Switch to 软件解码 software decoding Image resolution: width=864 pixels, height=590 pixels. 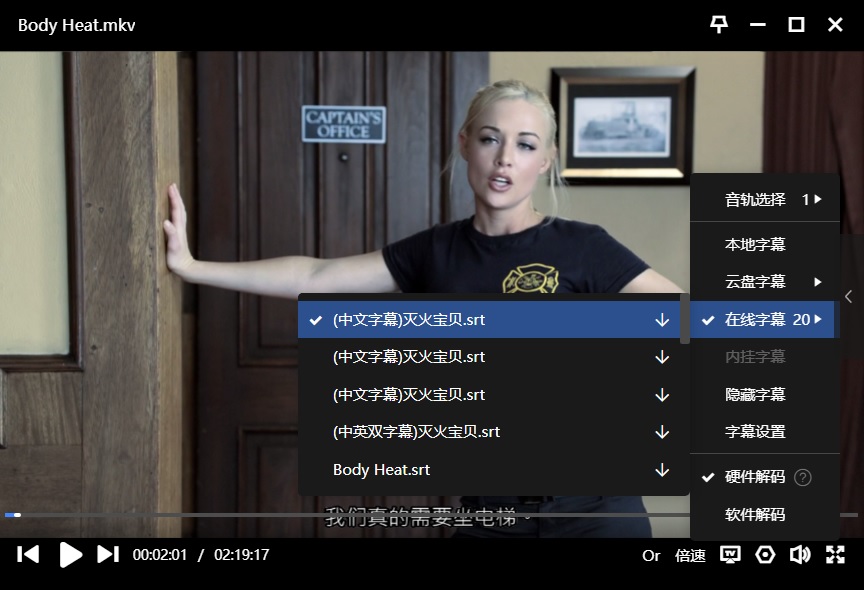click(x=755, y=515)
